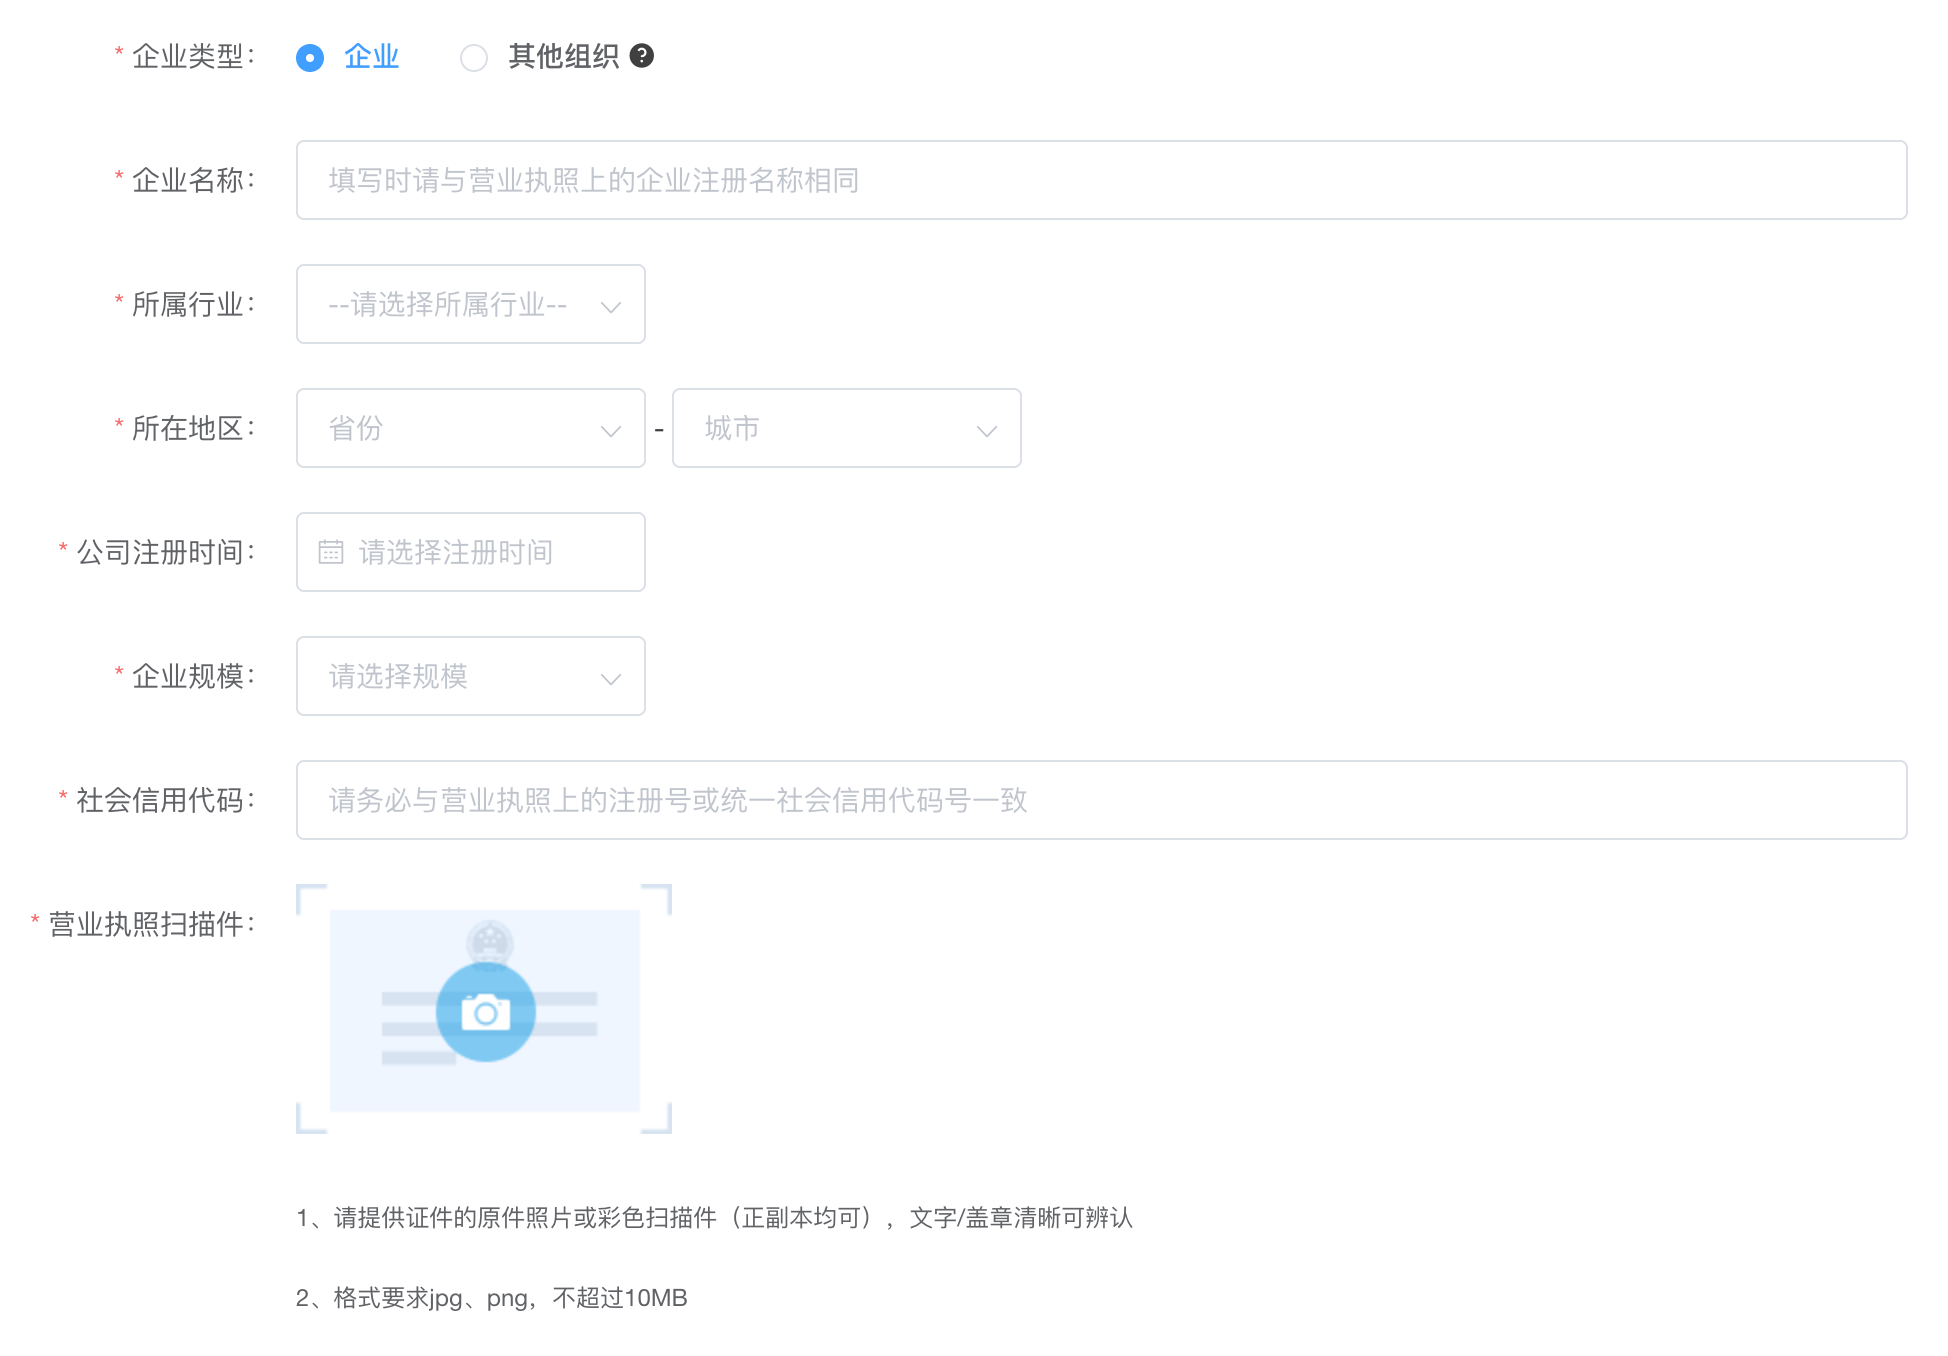
Task: Click the chevron arrow in 企业规模 dropdown
Action: coord(610,678)
